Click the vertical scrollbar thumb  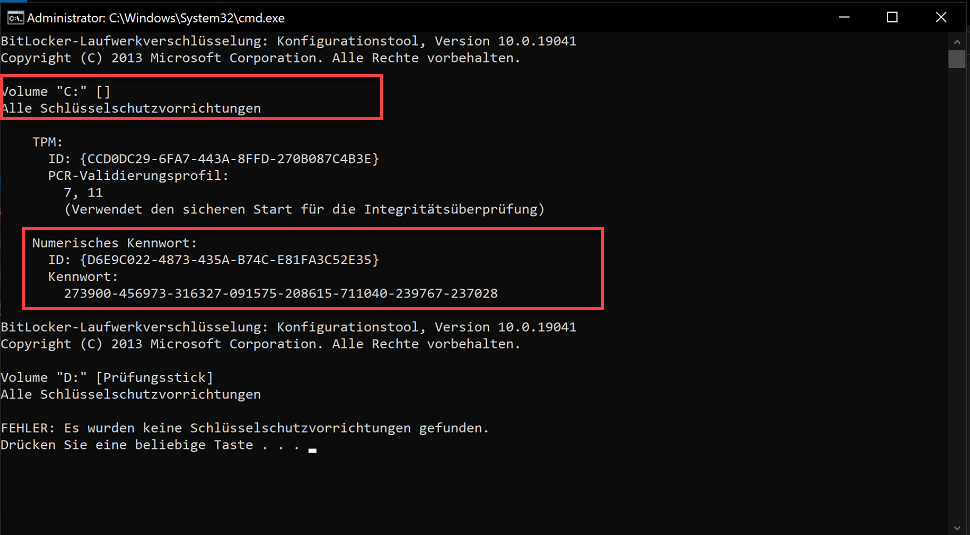[957, 58]
